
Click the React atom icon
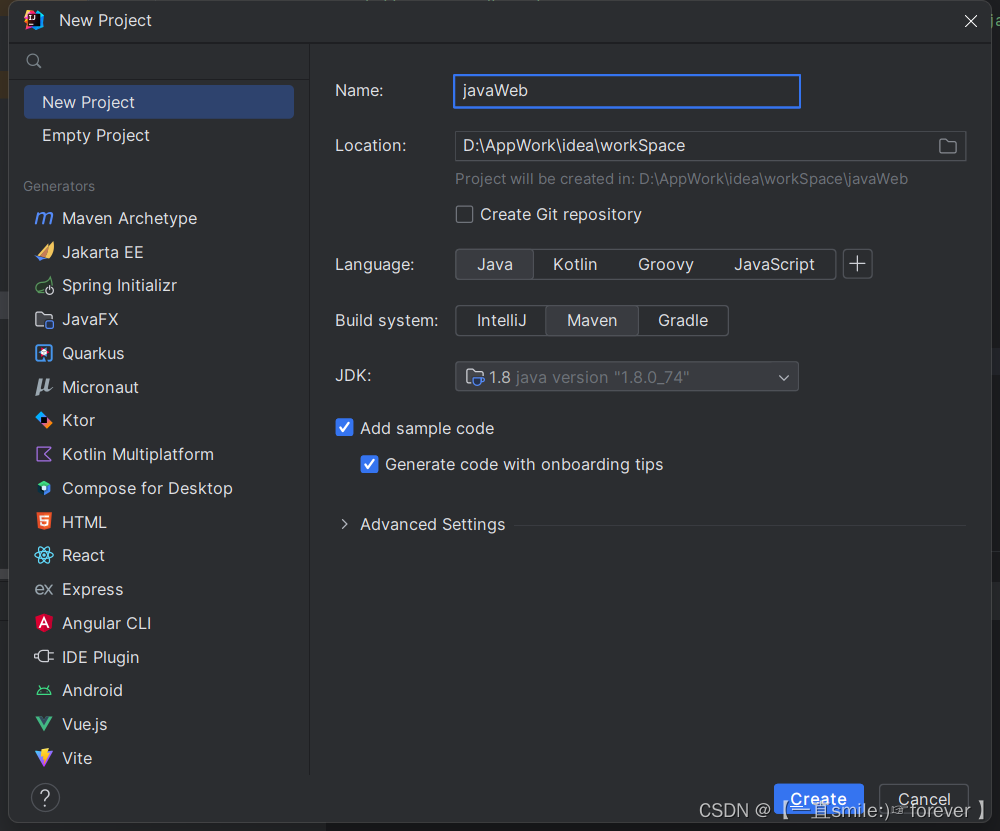(44, 555)
